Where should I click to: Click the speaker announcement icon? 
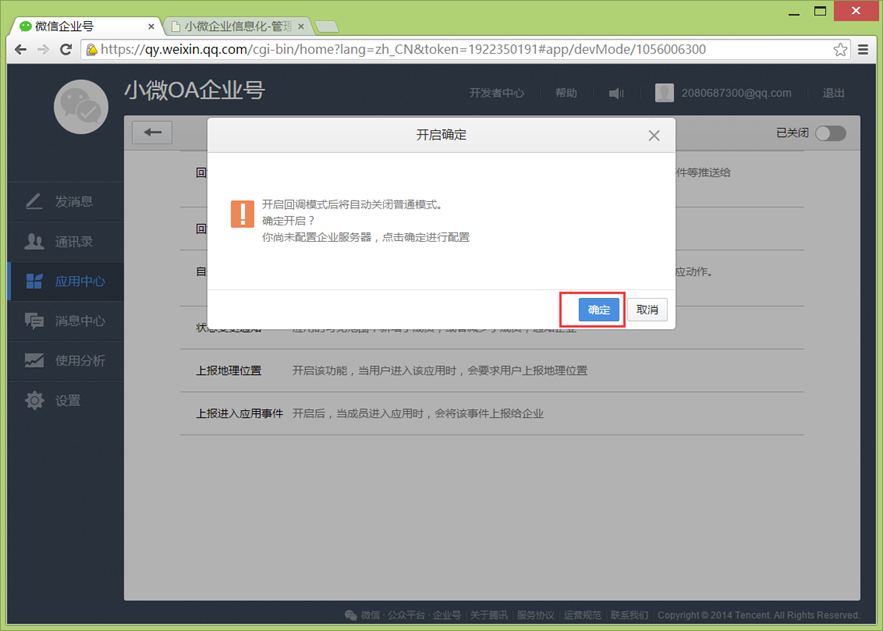(616, 93)
